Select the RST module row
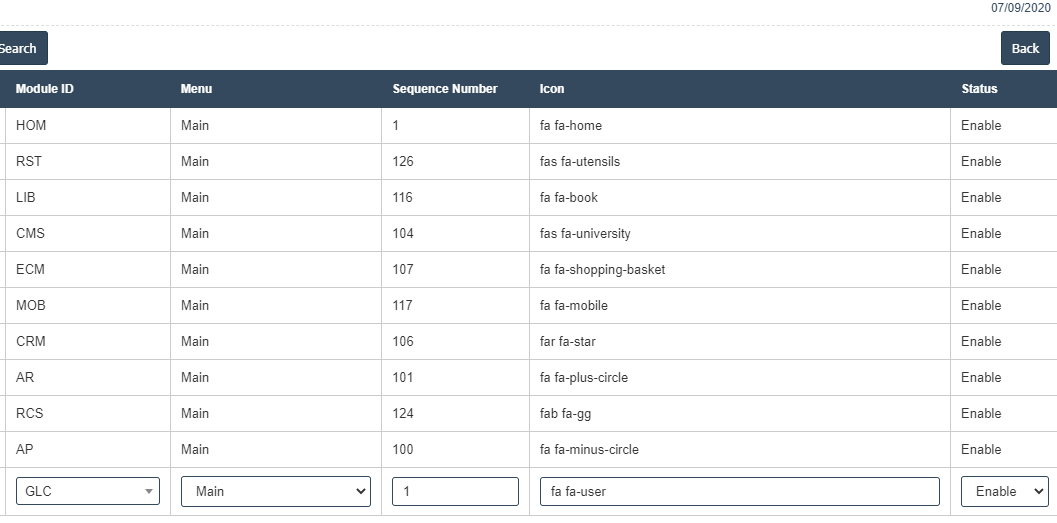1057x523 pixels. 29,161
